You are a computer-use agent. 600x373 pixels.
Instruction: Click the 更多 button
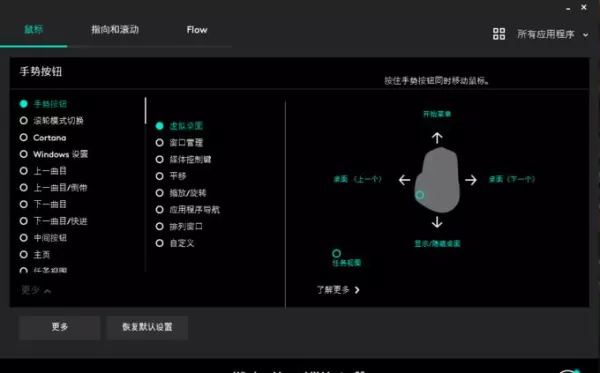click(x=60, y=327)
